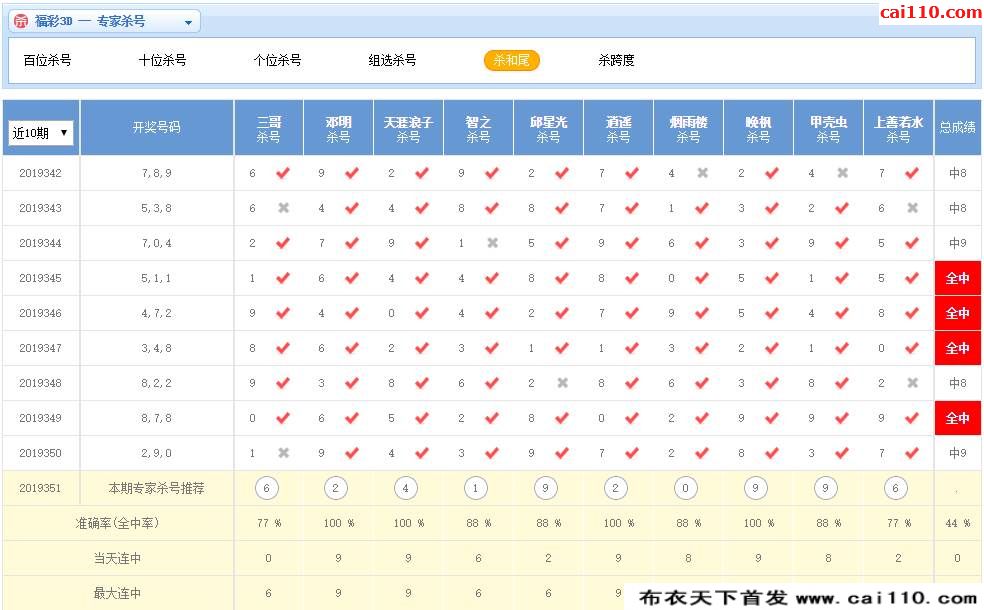This screenshot has height=610, width=984.
Task: Open the 近10期 period selector
Action: [41, 133]
